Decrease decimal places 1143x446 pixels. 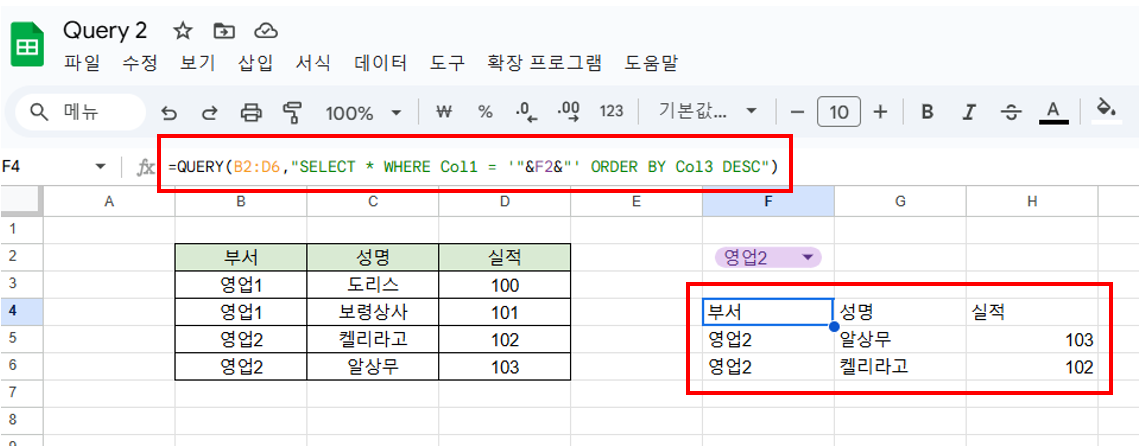[x=526, y=112]
